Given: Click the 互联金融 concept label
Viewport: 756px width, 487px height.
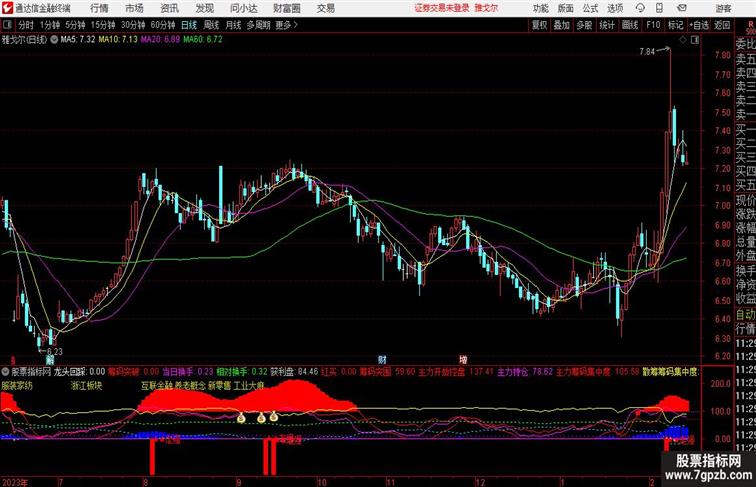Looking at the screenshot, I should tap(157, 386).
